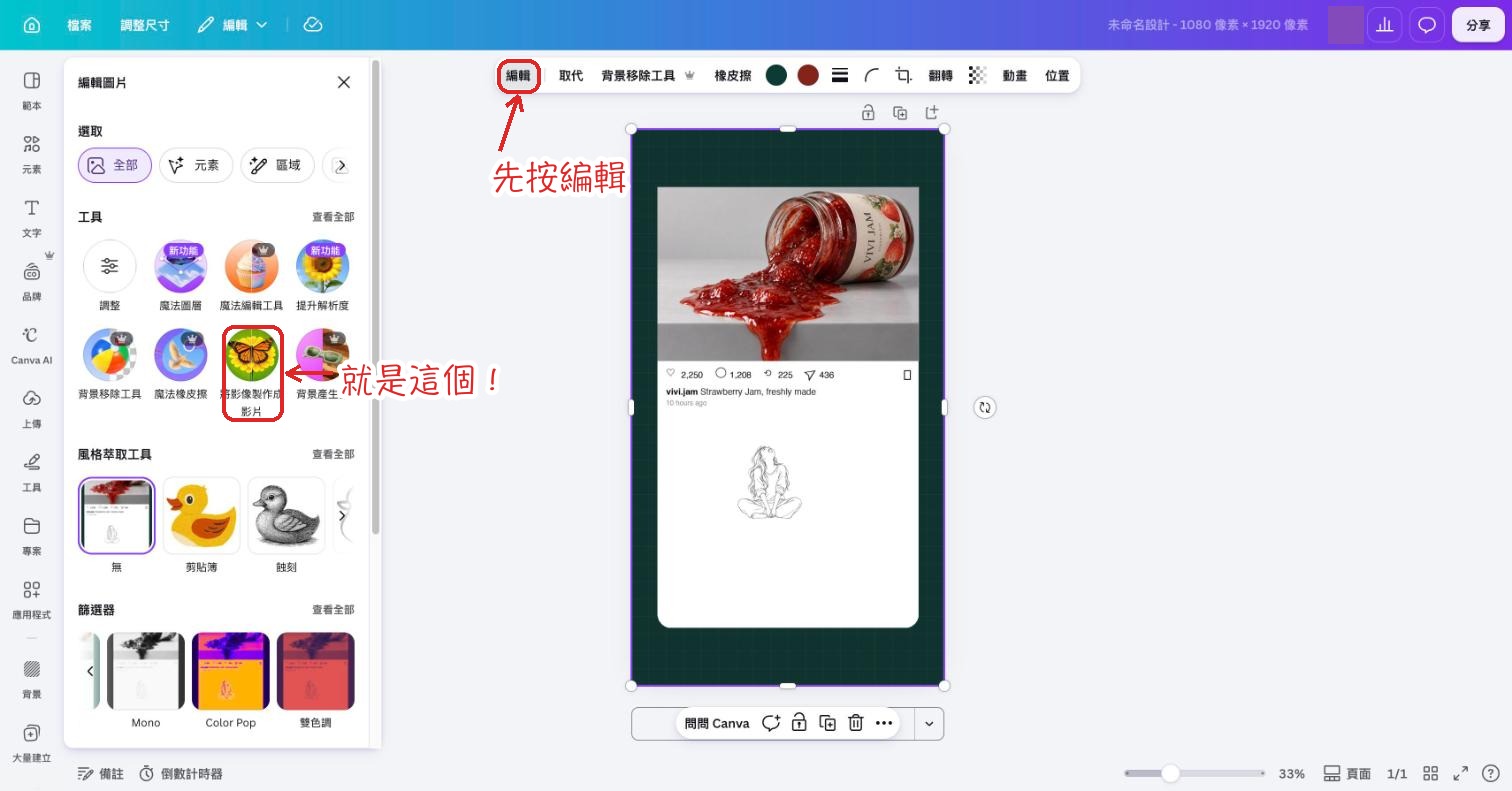Open the comments speech bubble icon
The width and height of the screenshot is (1512, 791).
(x=1427, y=25)
